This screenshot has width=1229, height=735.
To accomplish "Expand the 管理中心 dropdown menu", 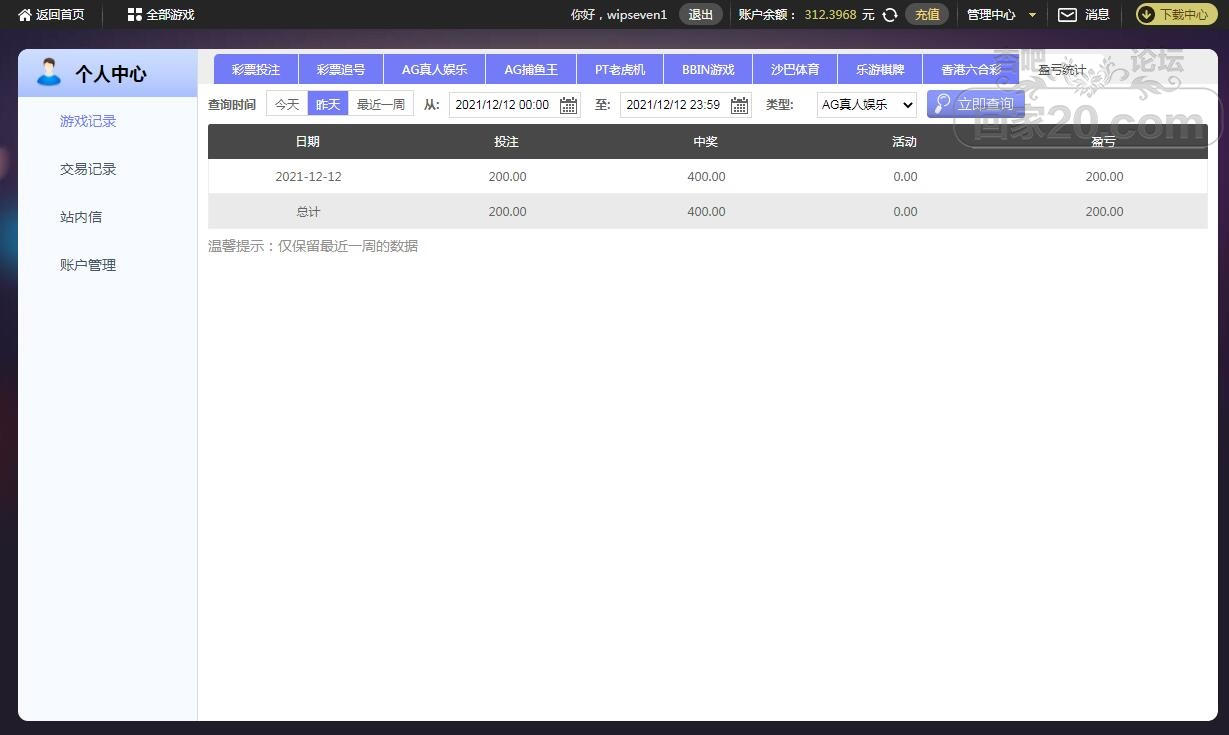I will [1001, 15].
